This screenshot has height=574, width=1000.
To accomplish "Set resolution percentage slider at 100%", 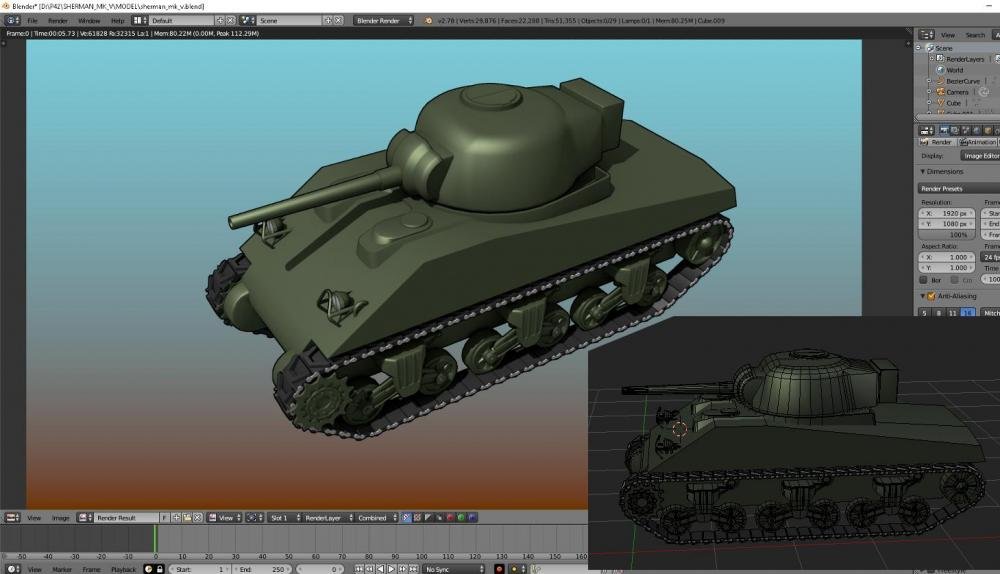I will coord(948,234).
